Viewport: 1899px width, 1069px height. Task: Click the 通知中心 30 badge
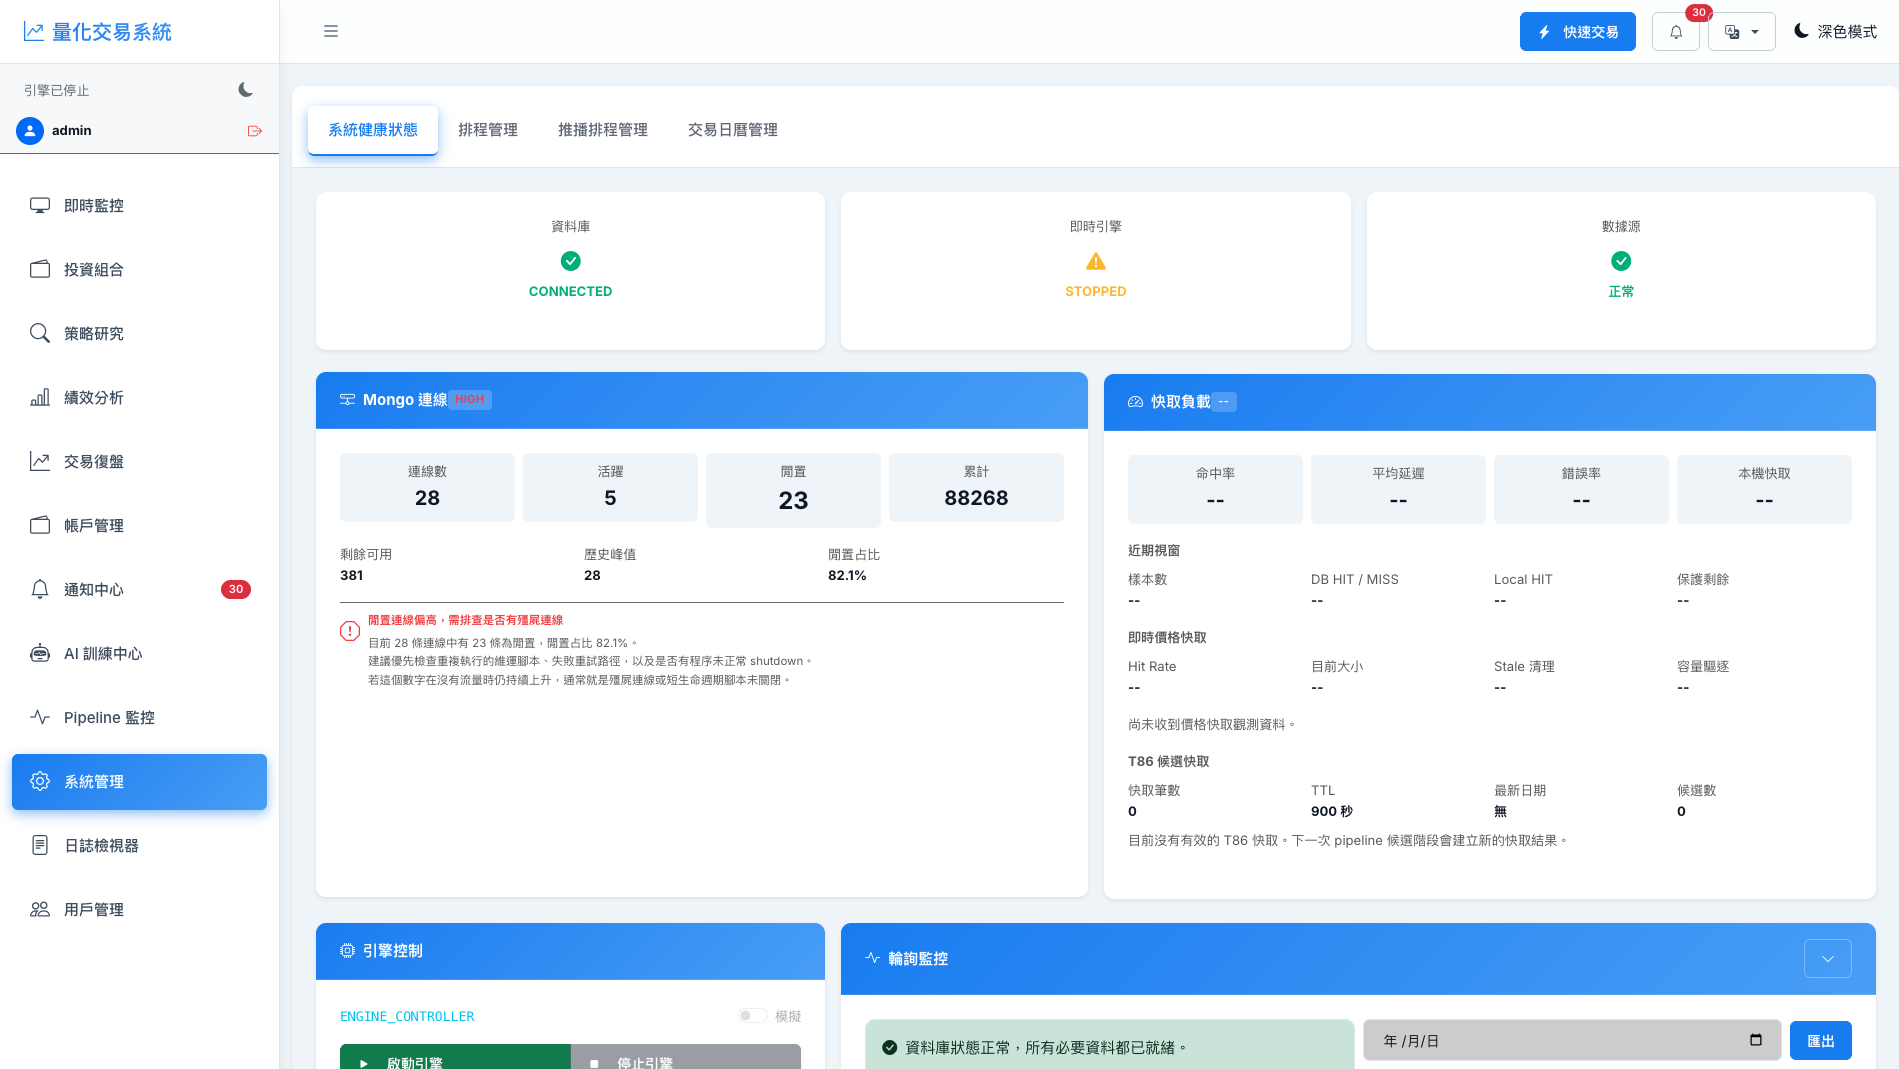pos(236,590)
